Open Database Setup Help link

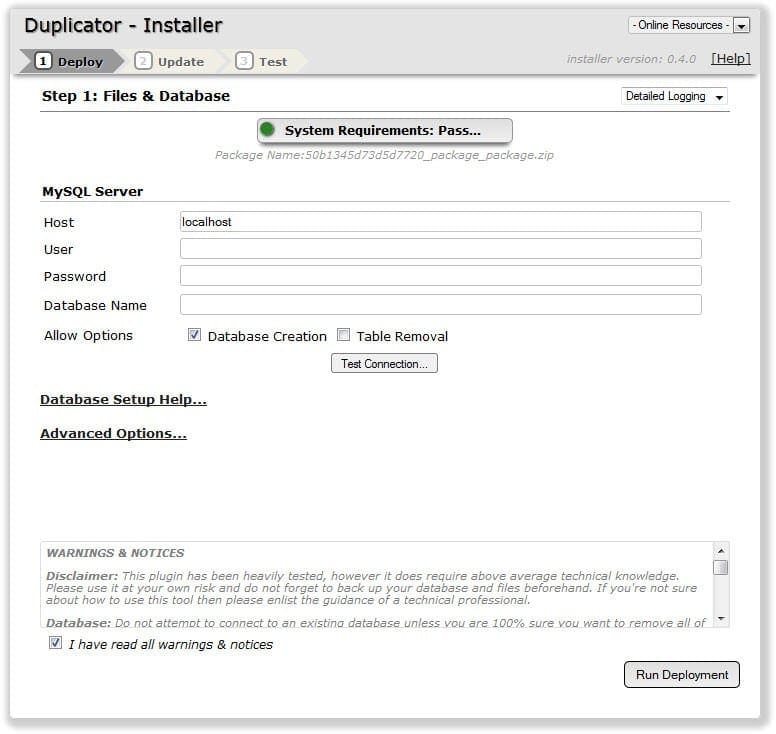[x=123, y=399]
